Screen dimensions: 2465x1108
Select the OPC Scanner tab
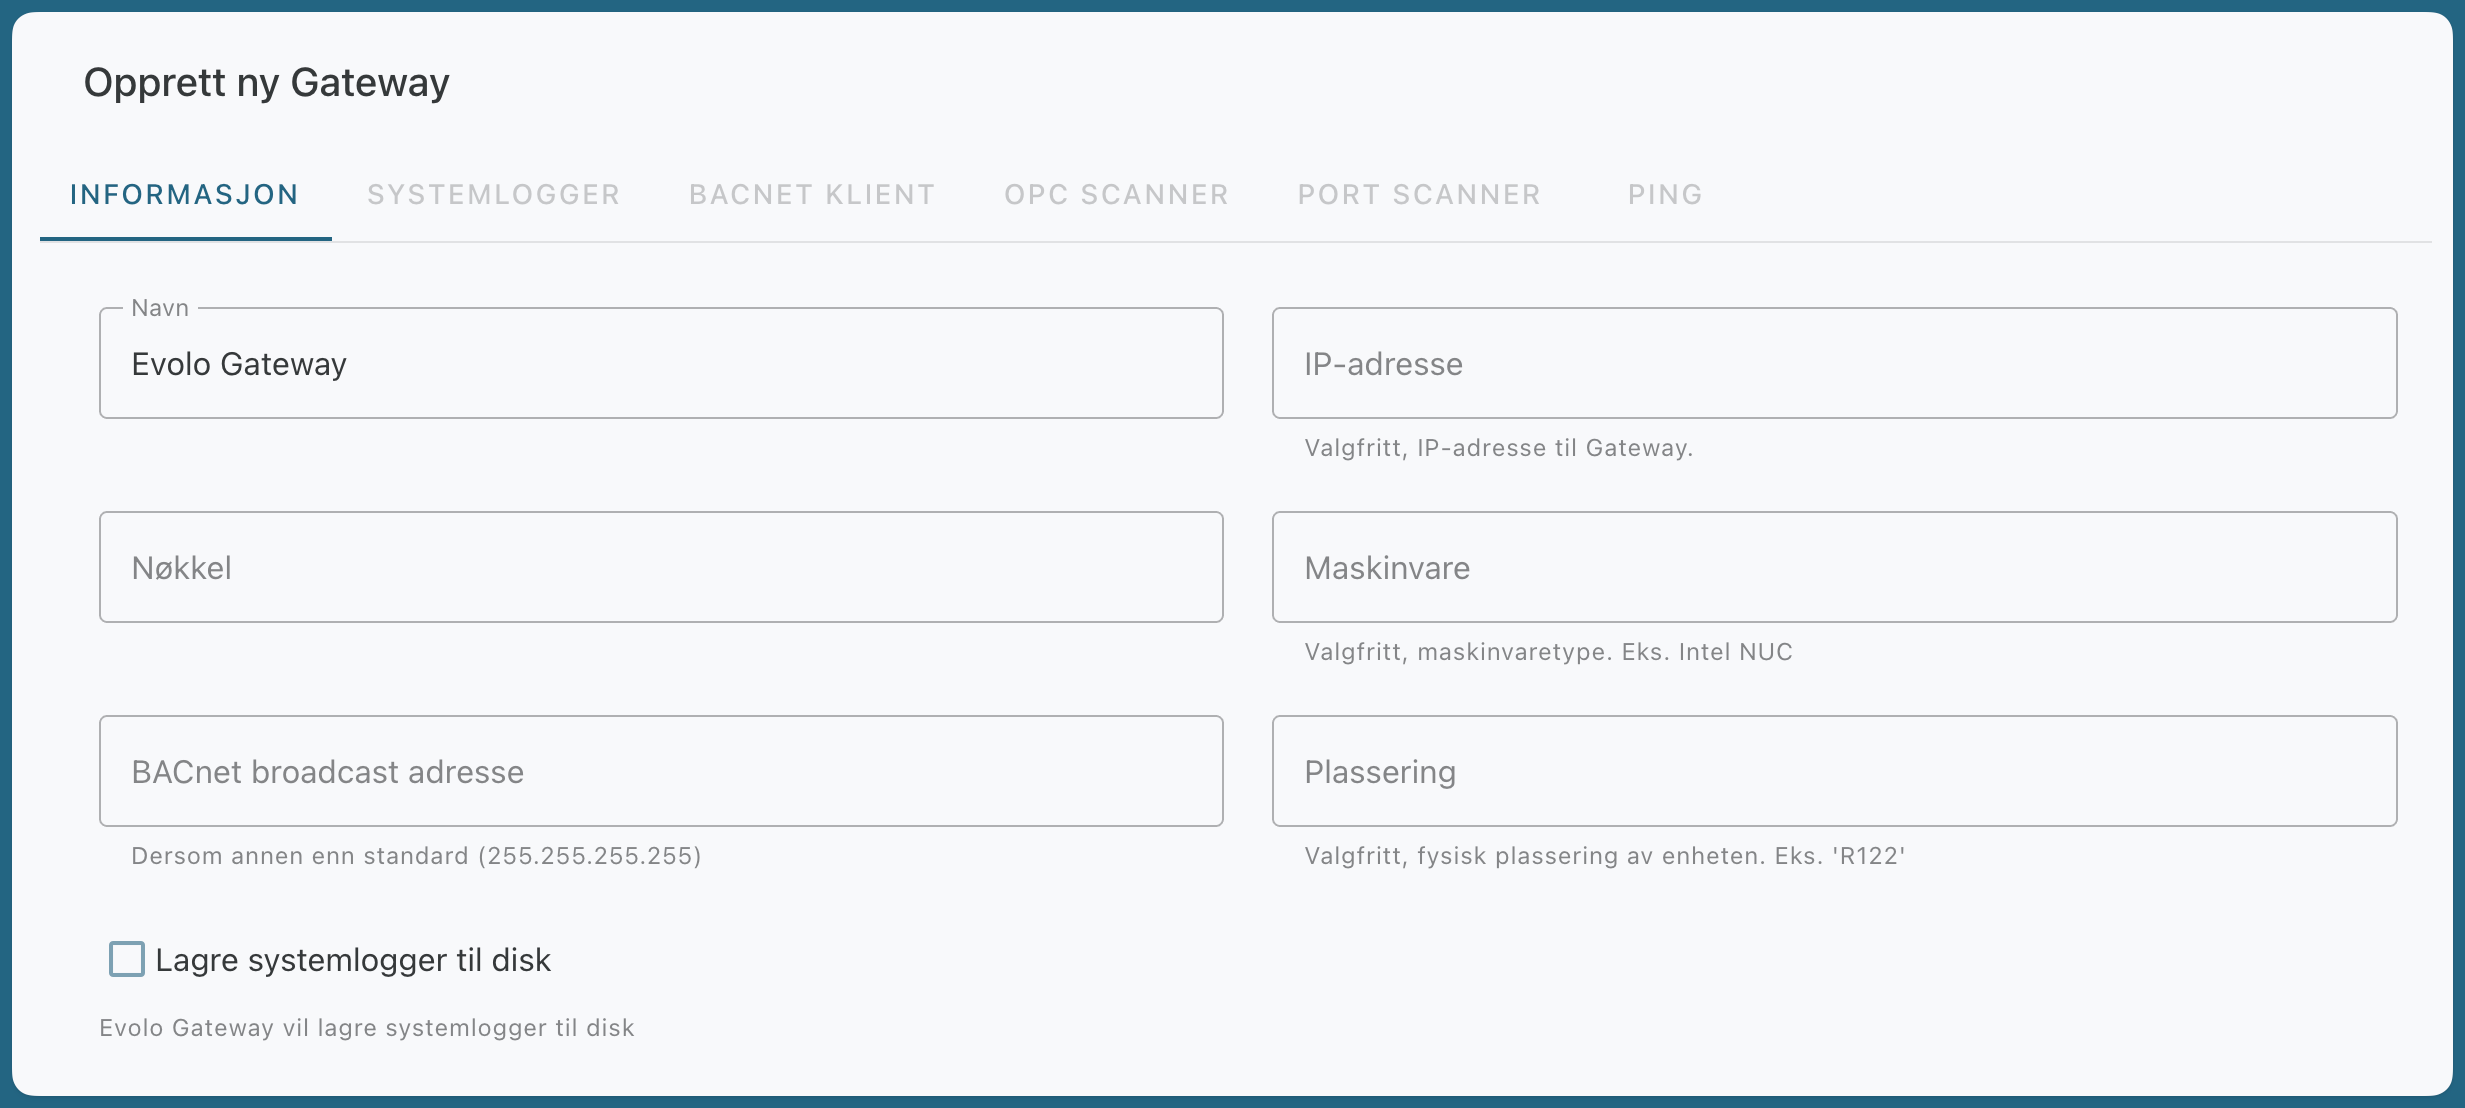click(x=1117, y=194)
